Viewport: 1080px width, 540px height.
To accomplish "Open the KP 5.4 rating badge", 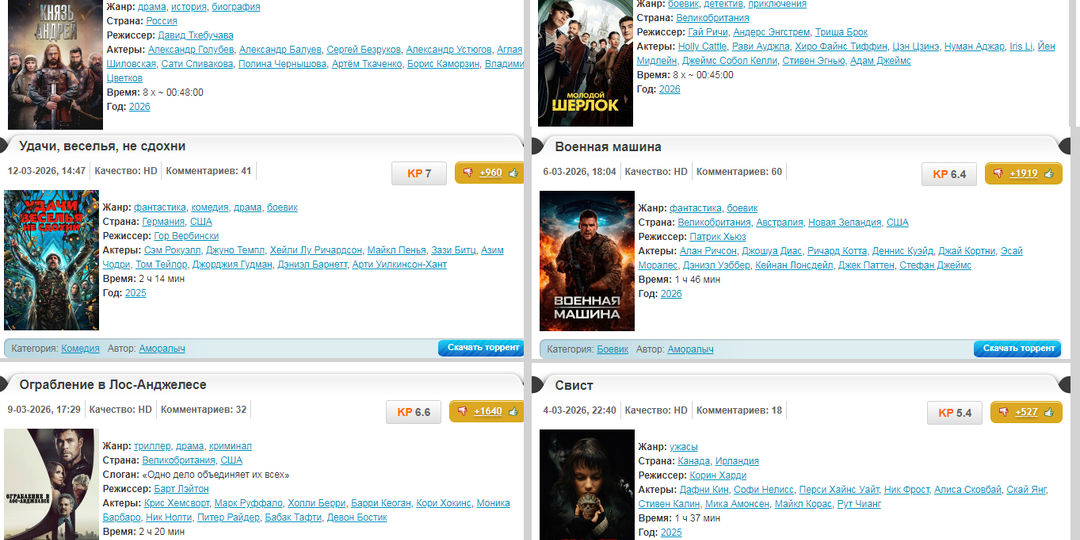I will click(x=955, y=413).
